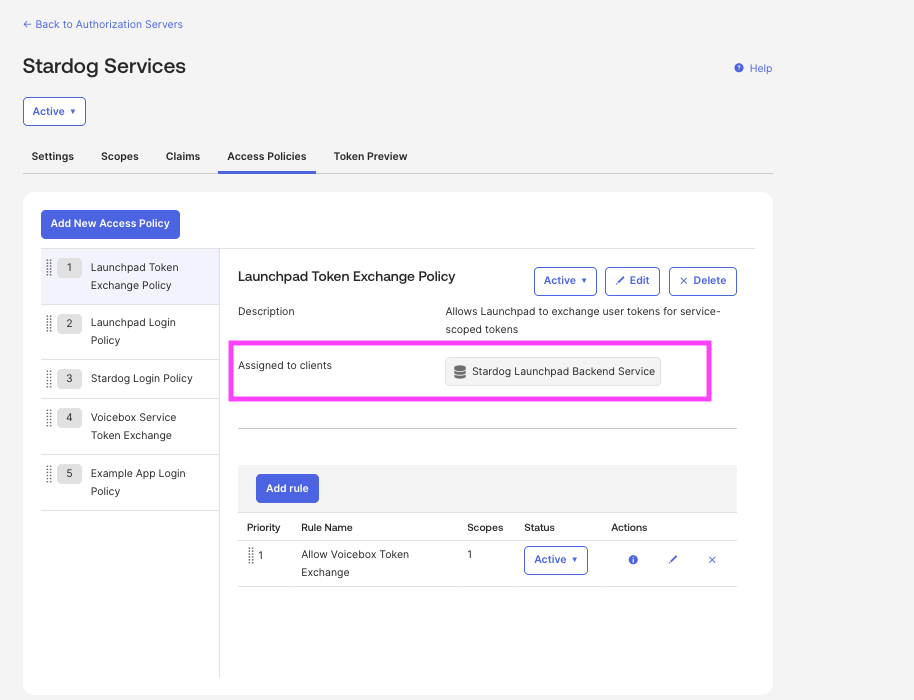Click drag handle of Launchpad Login Policy
Screen dimensions: 914x700
point(49,323)
